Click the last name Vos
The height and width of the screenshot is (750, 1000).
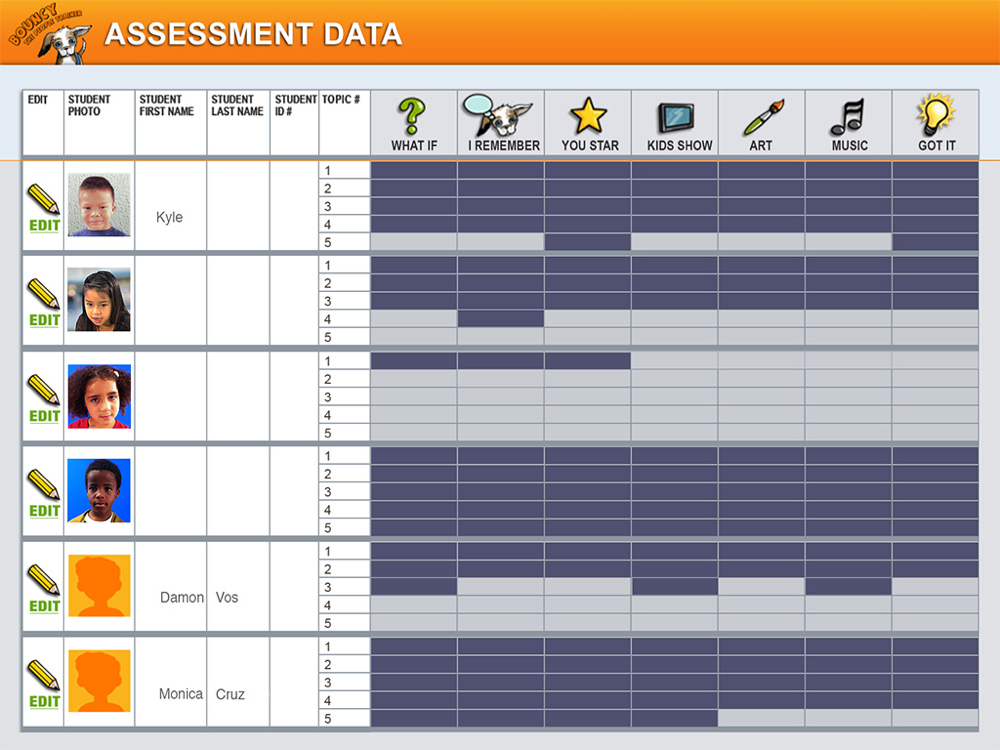pyautogui.click(x=227, y=598)
